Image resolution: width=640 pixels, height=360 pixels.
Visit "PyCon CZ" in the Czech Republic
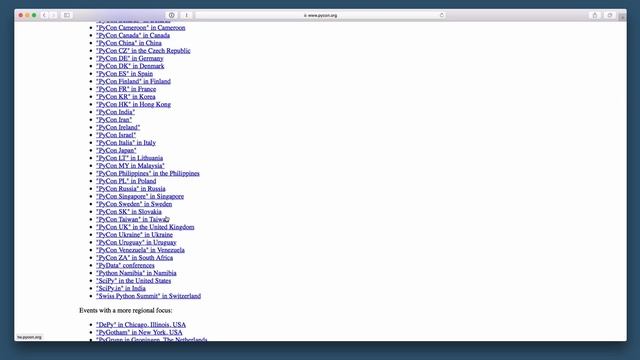(x=143, y=51)
